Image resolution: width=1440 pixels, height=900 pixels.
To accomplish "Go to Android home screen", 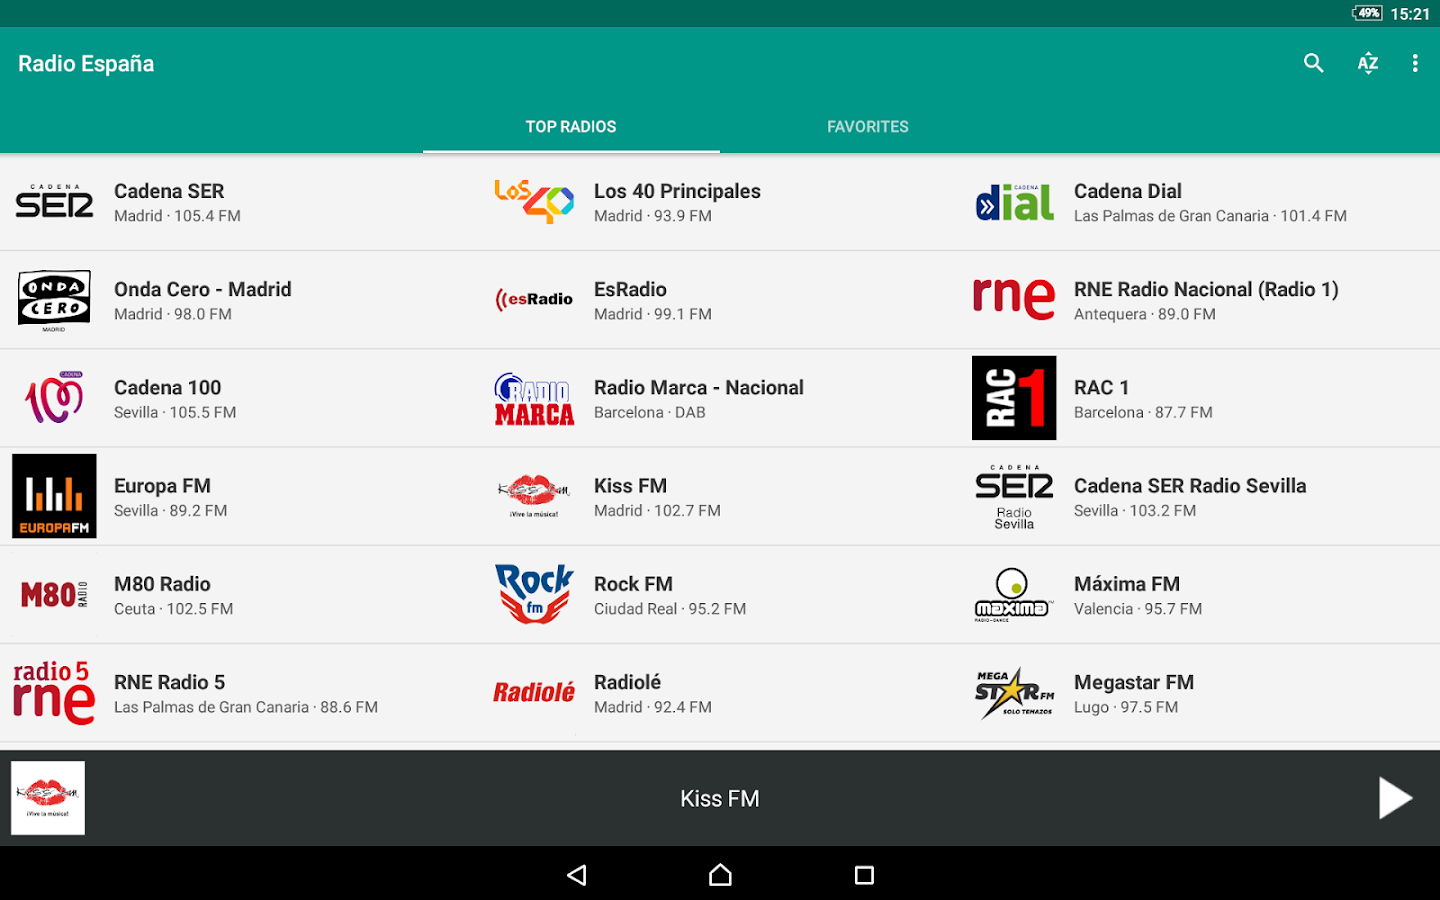I will (x=720, y=875).
